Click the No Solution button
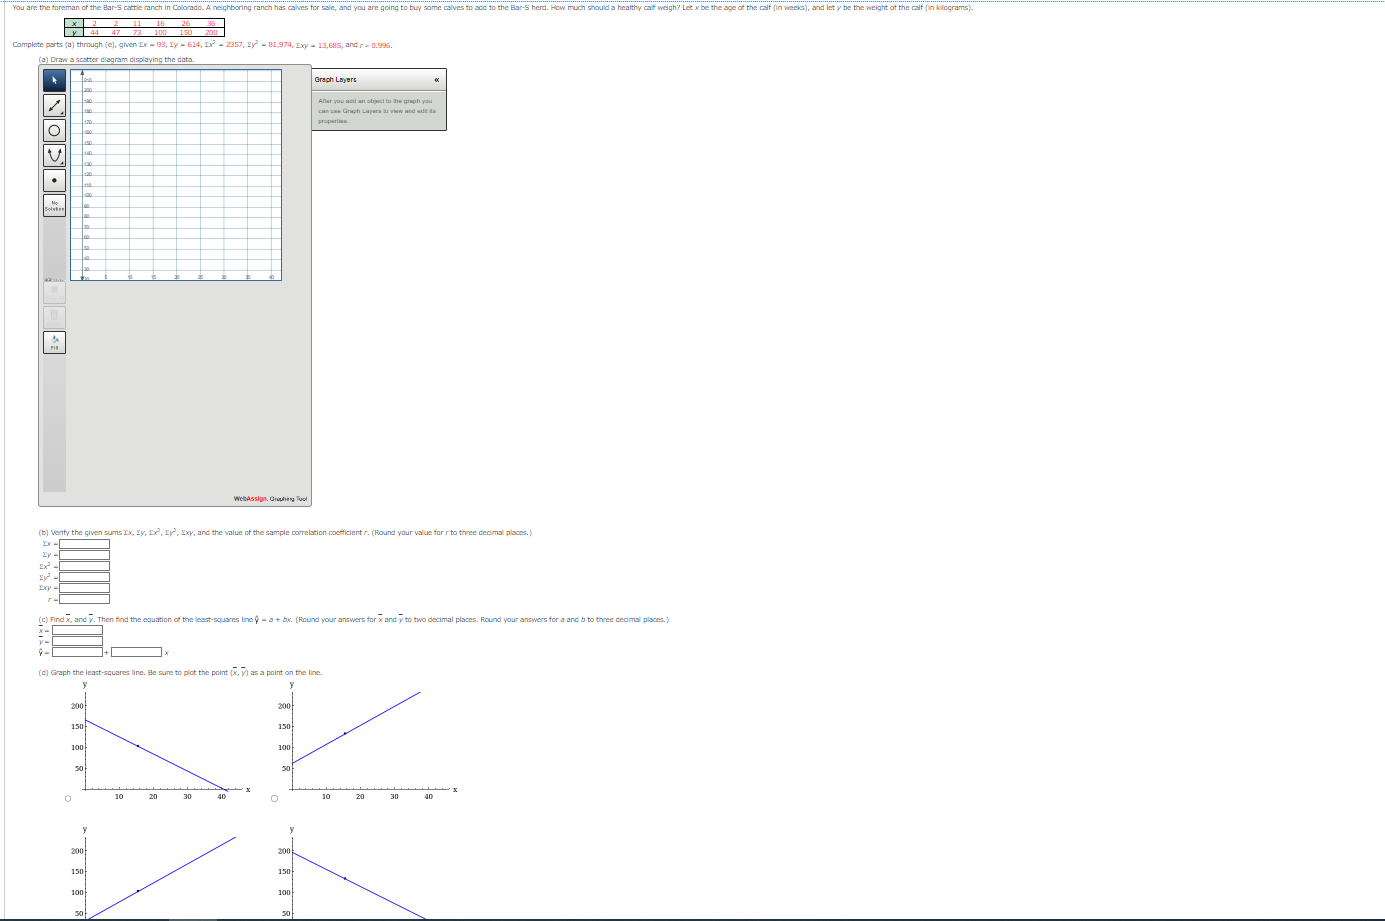This screenshot has height=921, width=1385. pos(53,205)
